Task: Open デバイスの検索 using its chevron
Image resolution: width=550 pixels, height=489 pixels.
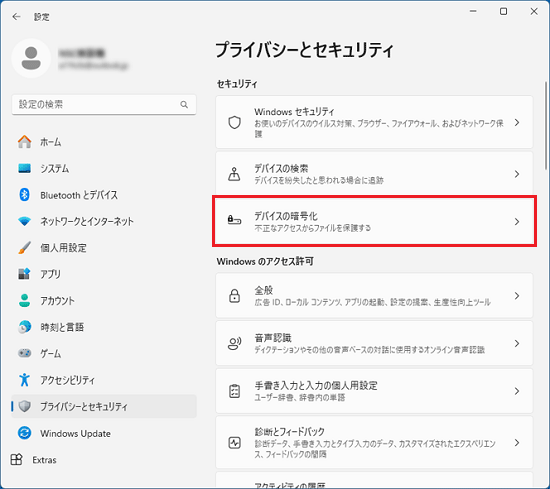Action: 517,174
